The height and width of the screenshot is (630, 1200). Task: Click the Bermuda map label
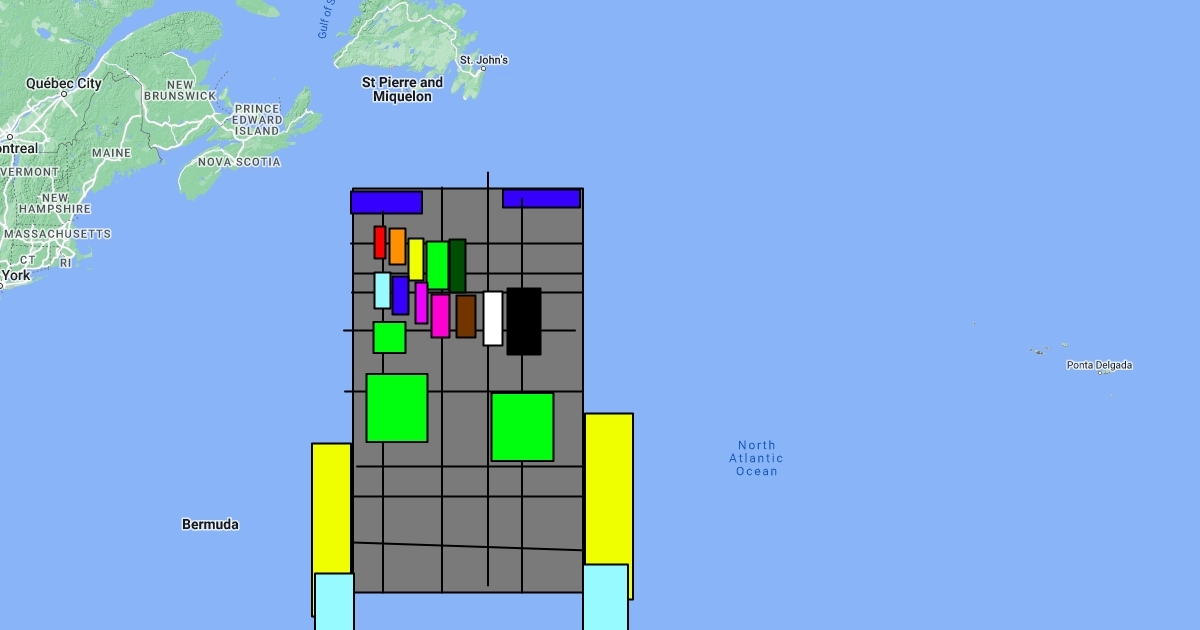click(210, 525)
